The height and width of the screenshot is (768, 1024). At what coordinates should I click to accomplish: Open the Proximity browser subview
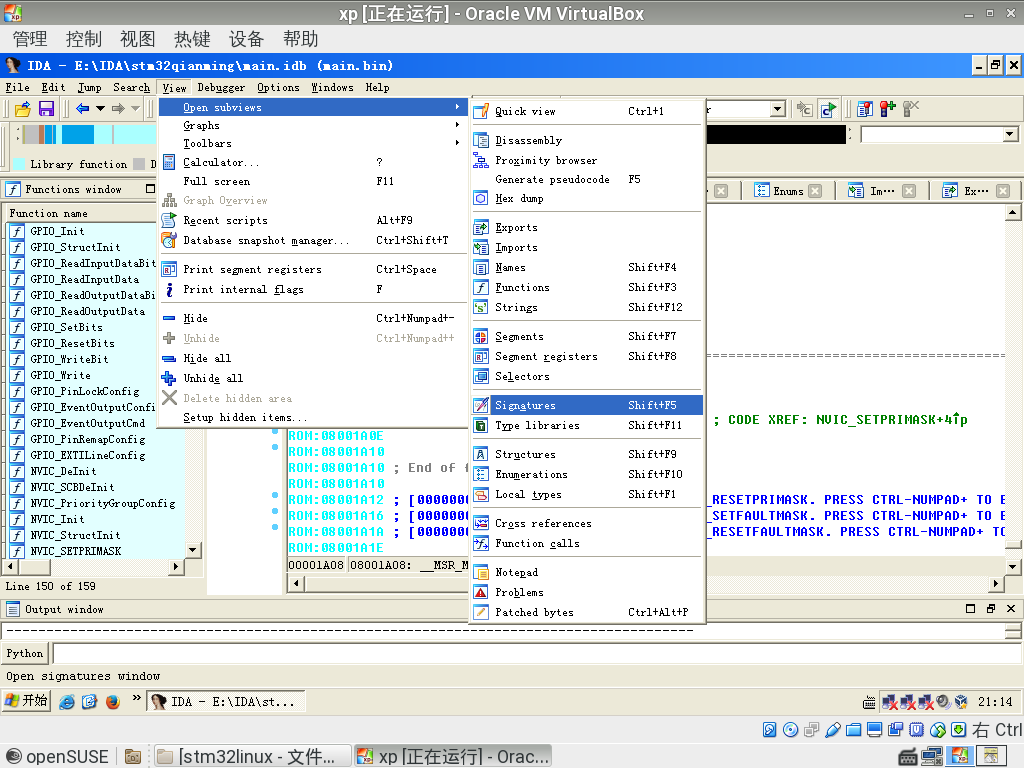587,161
